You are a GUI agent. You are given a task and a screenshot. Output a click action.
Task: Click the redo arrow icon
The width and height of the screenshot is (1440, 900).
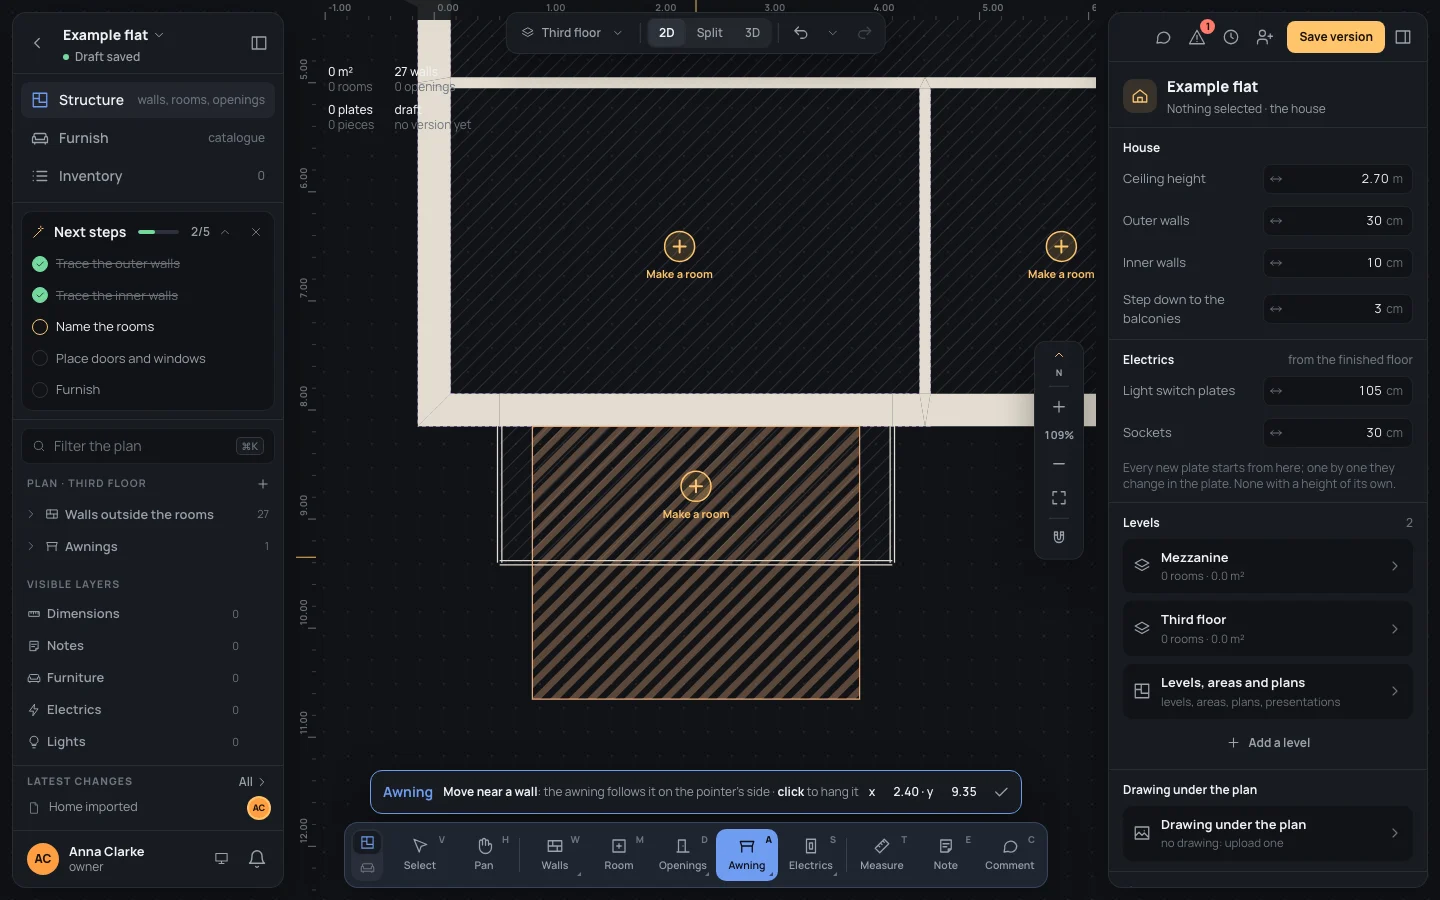[x=865, y=33]
